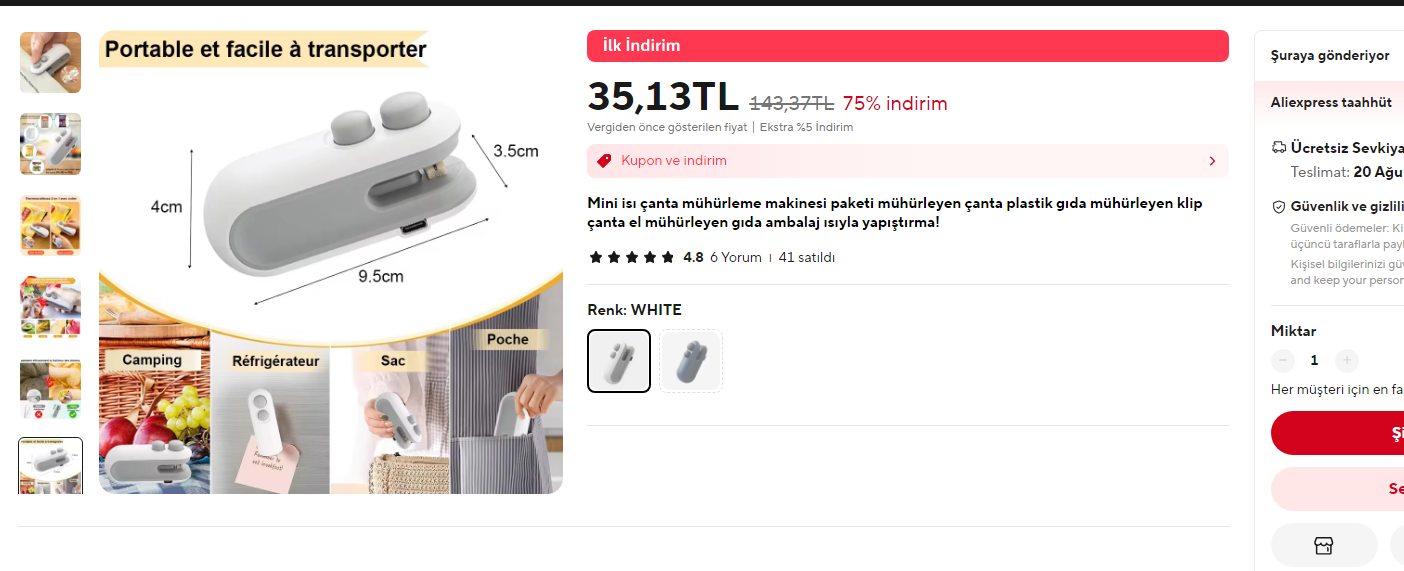
Task: Expand the Kupon ve indirim chevron
Action: (1212, 161)
